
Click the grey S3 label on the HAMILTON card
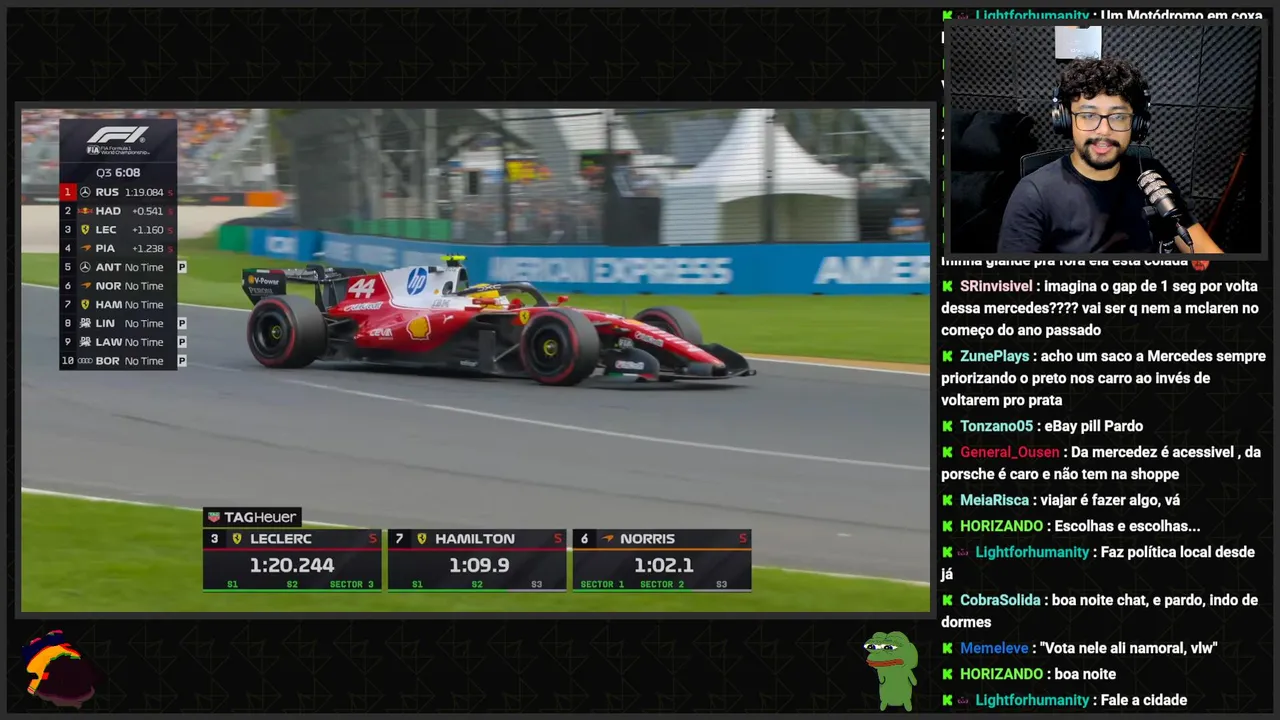coord(537,585)
